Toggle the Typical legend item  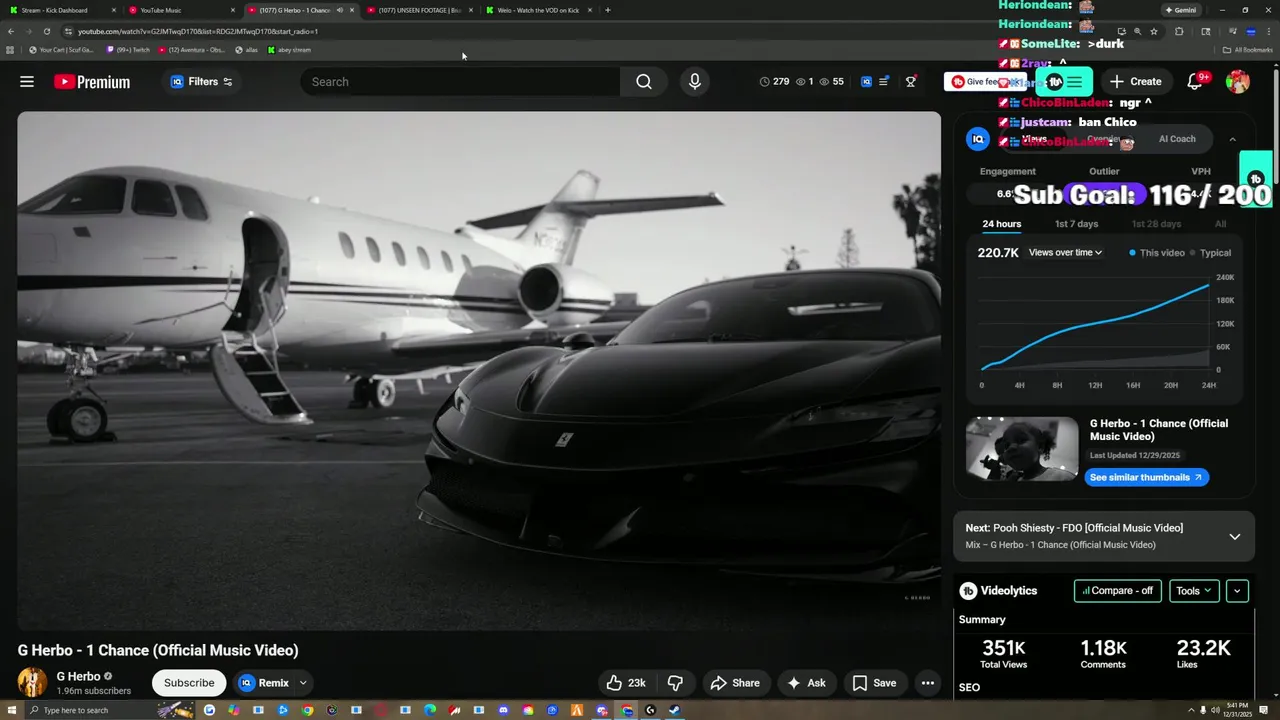(1211, 253)
